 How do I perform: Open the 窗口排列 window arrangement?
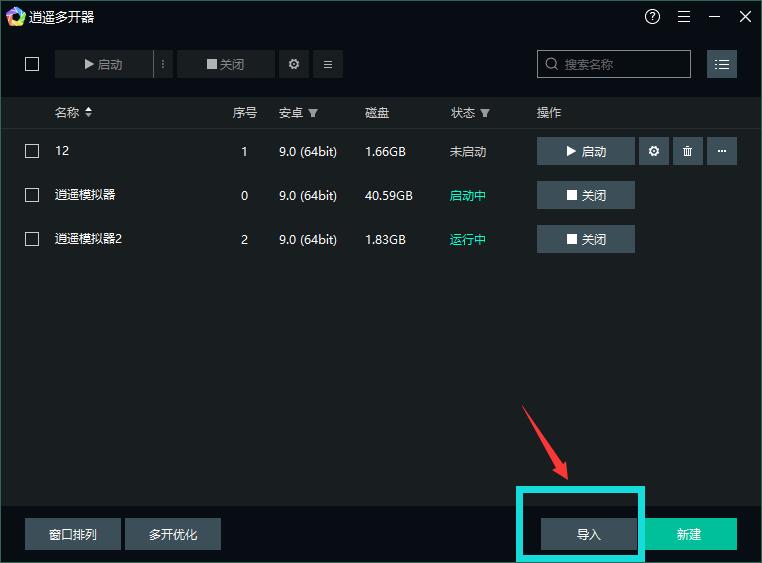click(73, 534)
